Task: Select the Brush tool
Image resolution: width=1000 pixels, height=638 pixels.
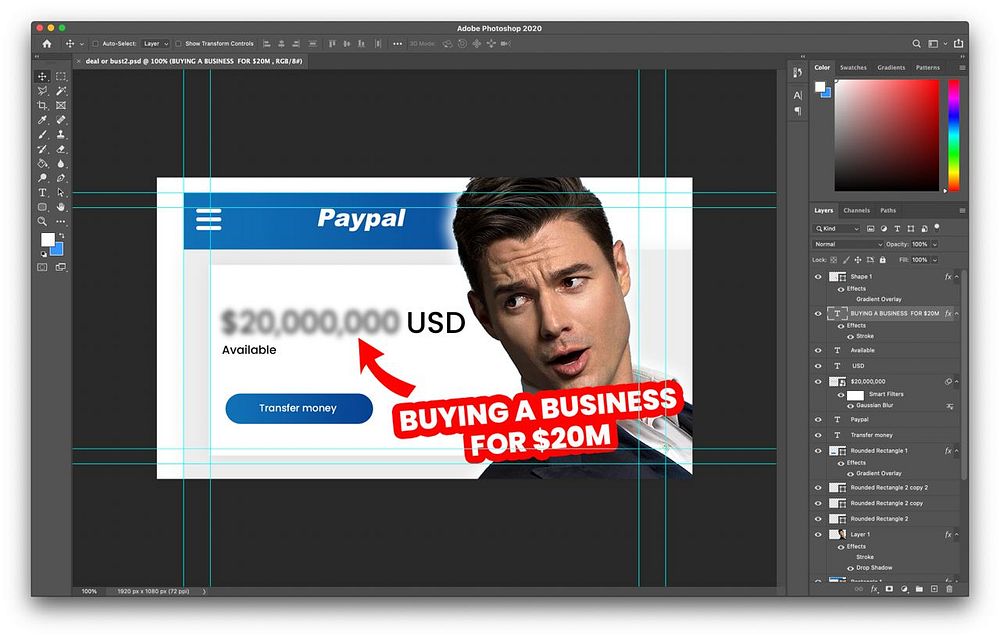Action: click(x=43, y=135)
